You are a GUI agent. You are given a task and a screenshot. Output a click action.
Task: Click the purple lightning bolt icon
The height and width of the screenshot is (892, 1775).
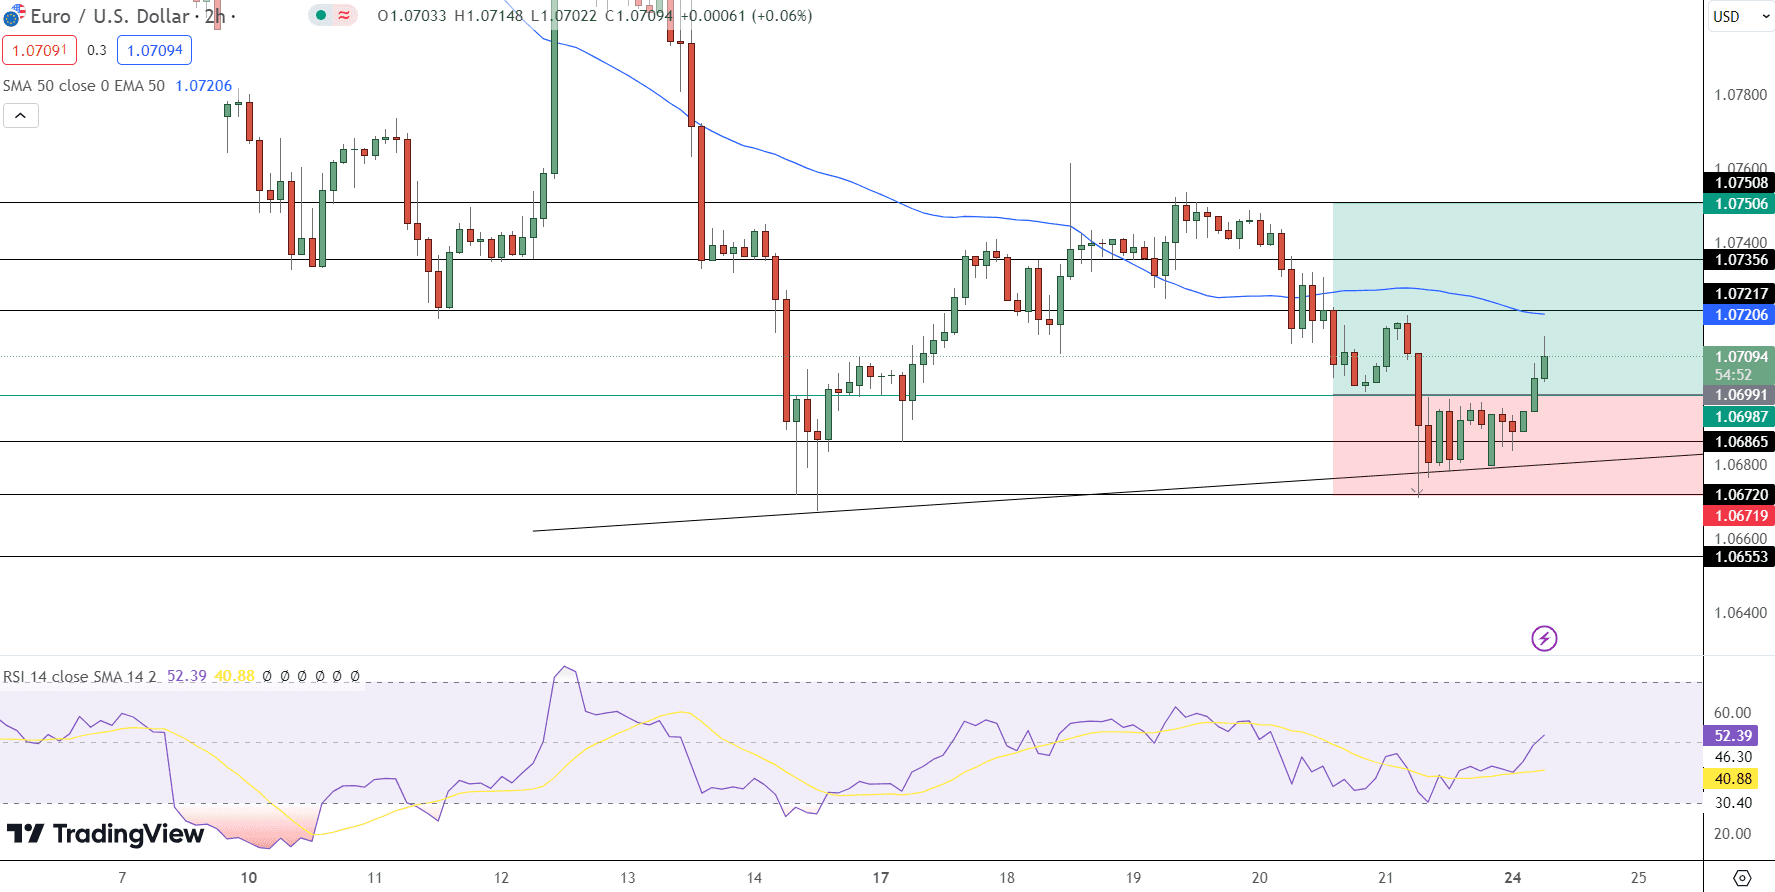(x=1544, y=638)
